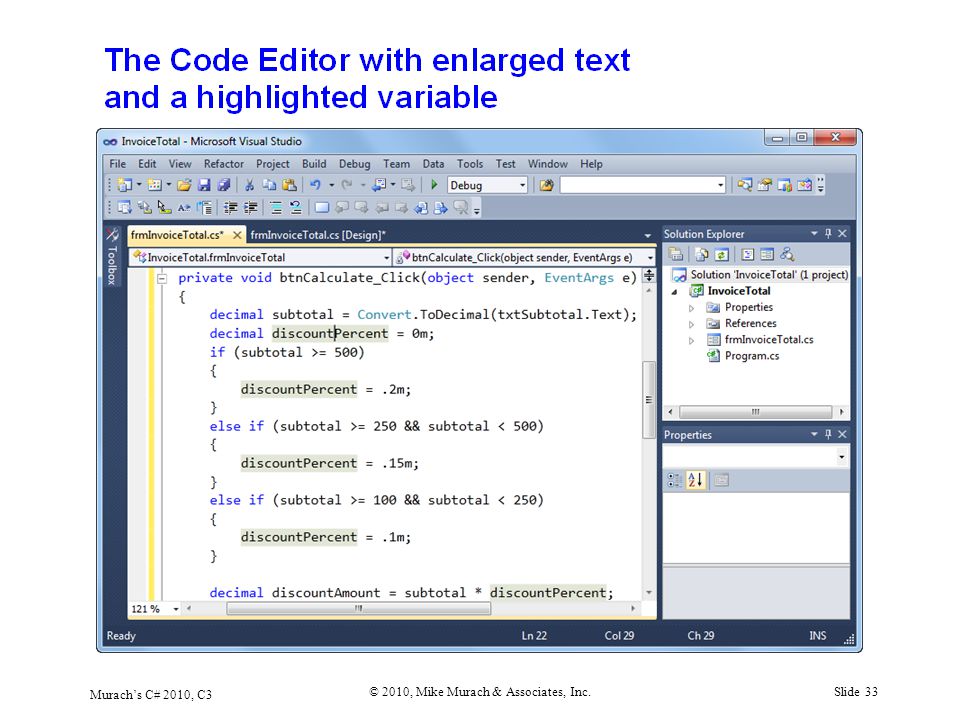Screen dimensions: 960x720
Task: Uncomment the selected lines icon
Action: click(x=296, y=208)
